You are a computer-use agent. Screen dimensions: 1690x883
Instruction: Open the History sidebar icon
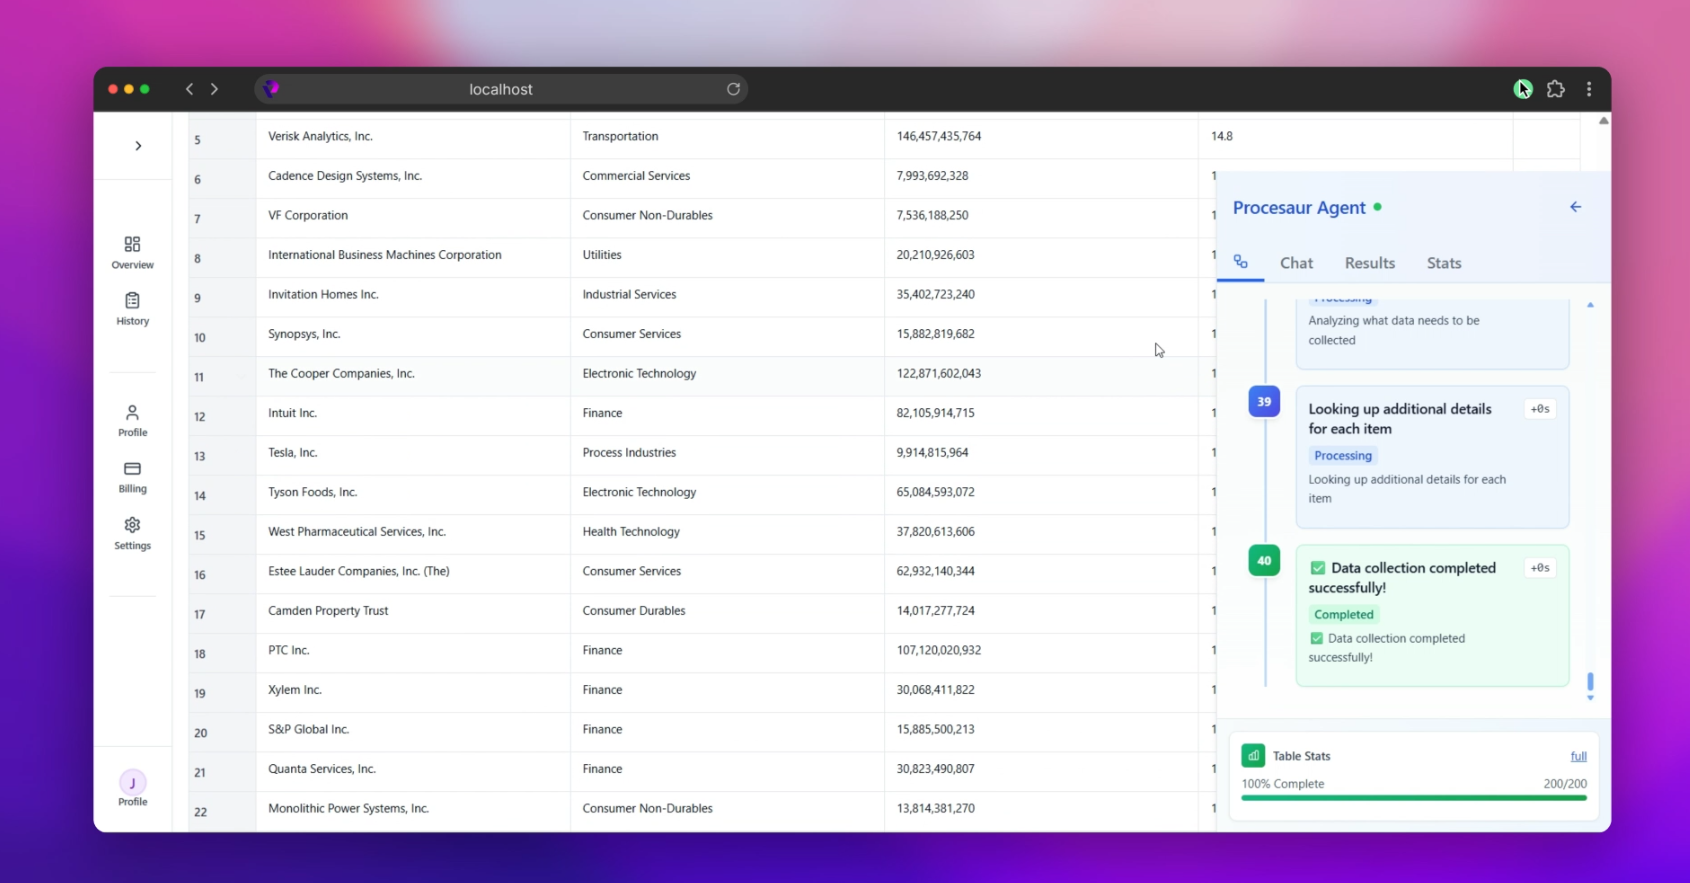pos(132,301)
